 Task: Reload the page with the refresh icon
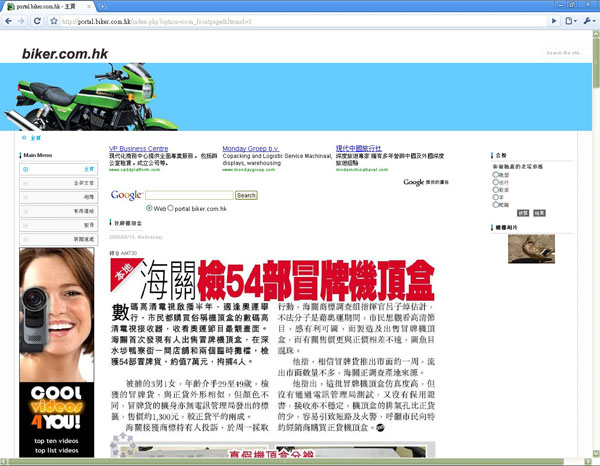point(38,21)
